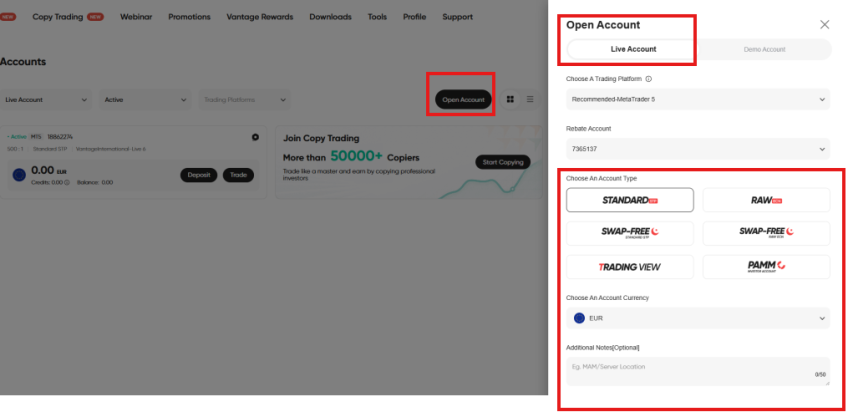Click the 0.00 EUR balance value
Image resolution: width=848 pixels, height=412 pixels.
49,171
